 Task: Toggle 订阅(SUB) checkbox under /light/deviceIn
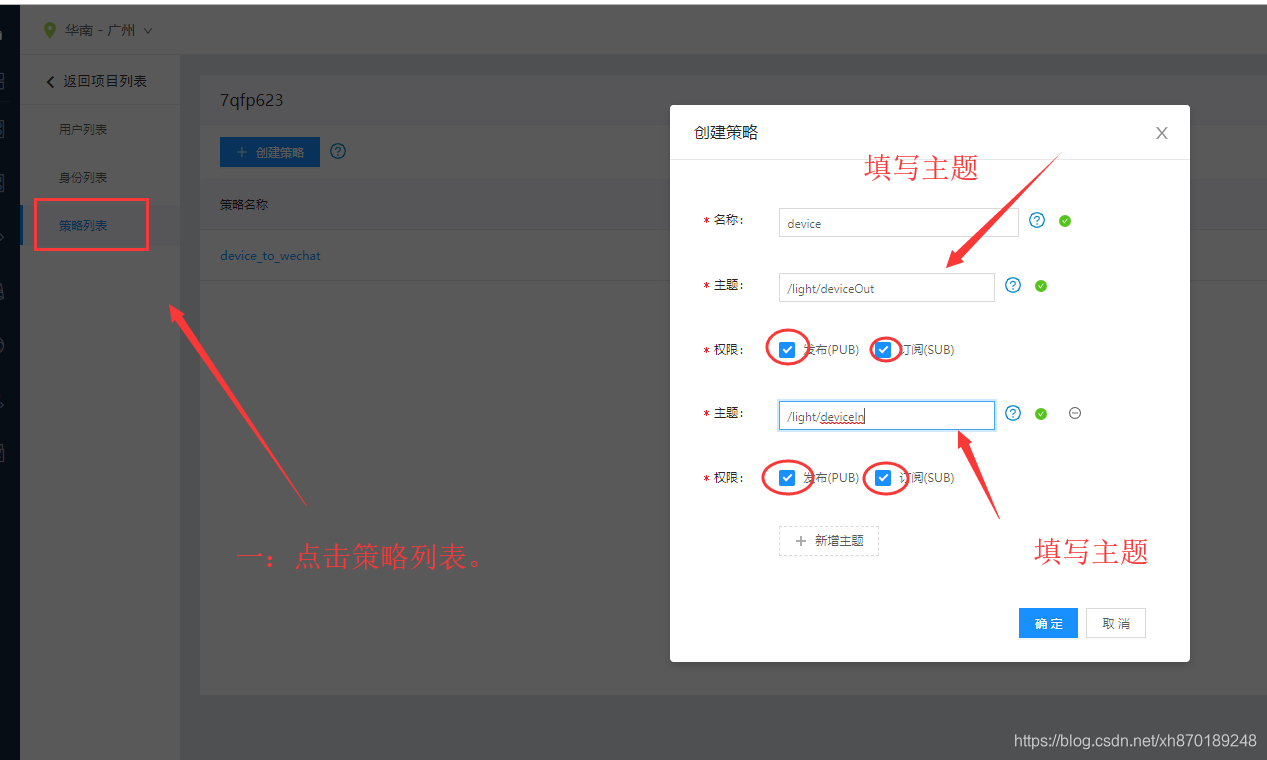[x=883, y=478]
